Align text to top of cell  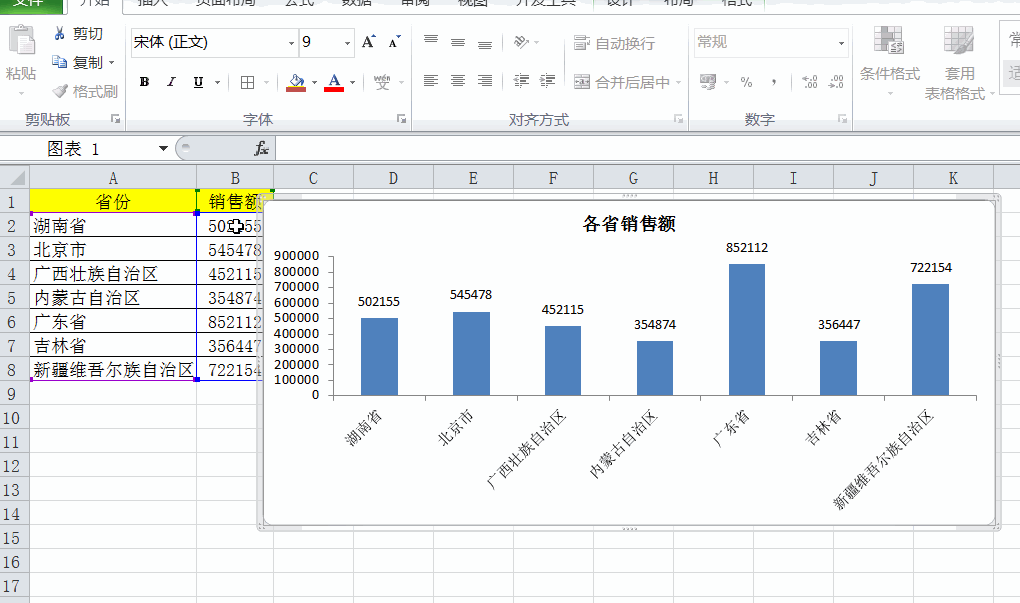(431, 42)
